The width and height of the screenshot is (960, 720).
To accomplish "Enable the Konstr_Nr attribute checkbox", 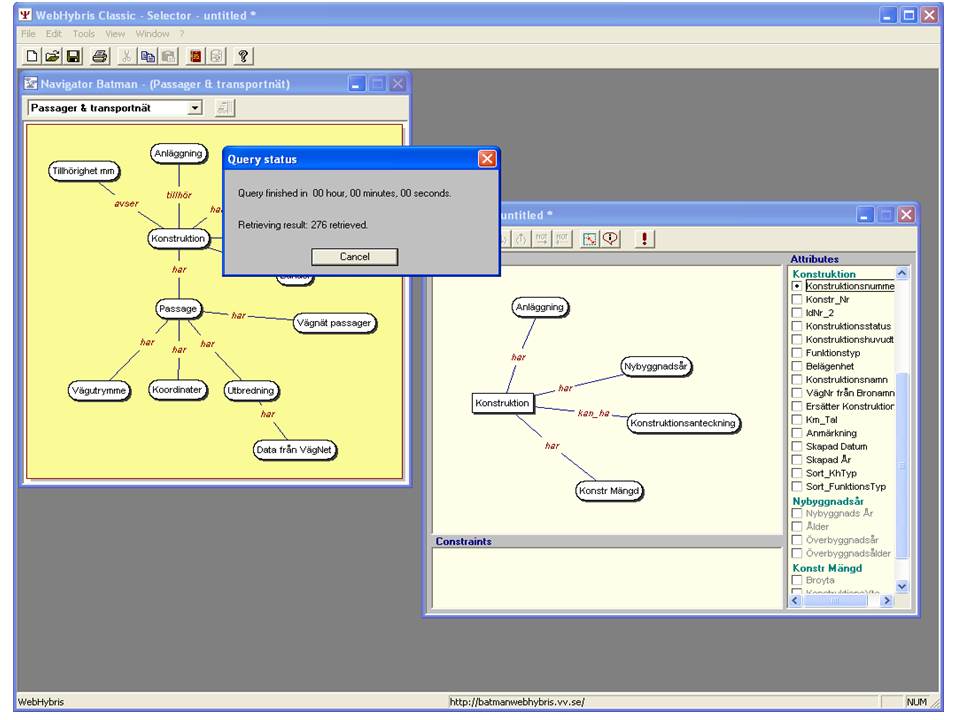I will pos(797,299).
